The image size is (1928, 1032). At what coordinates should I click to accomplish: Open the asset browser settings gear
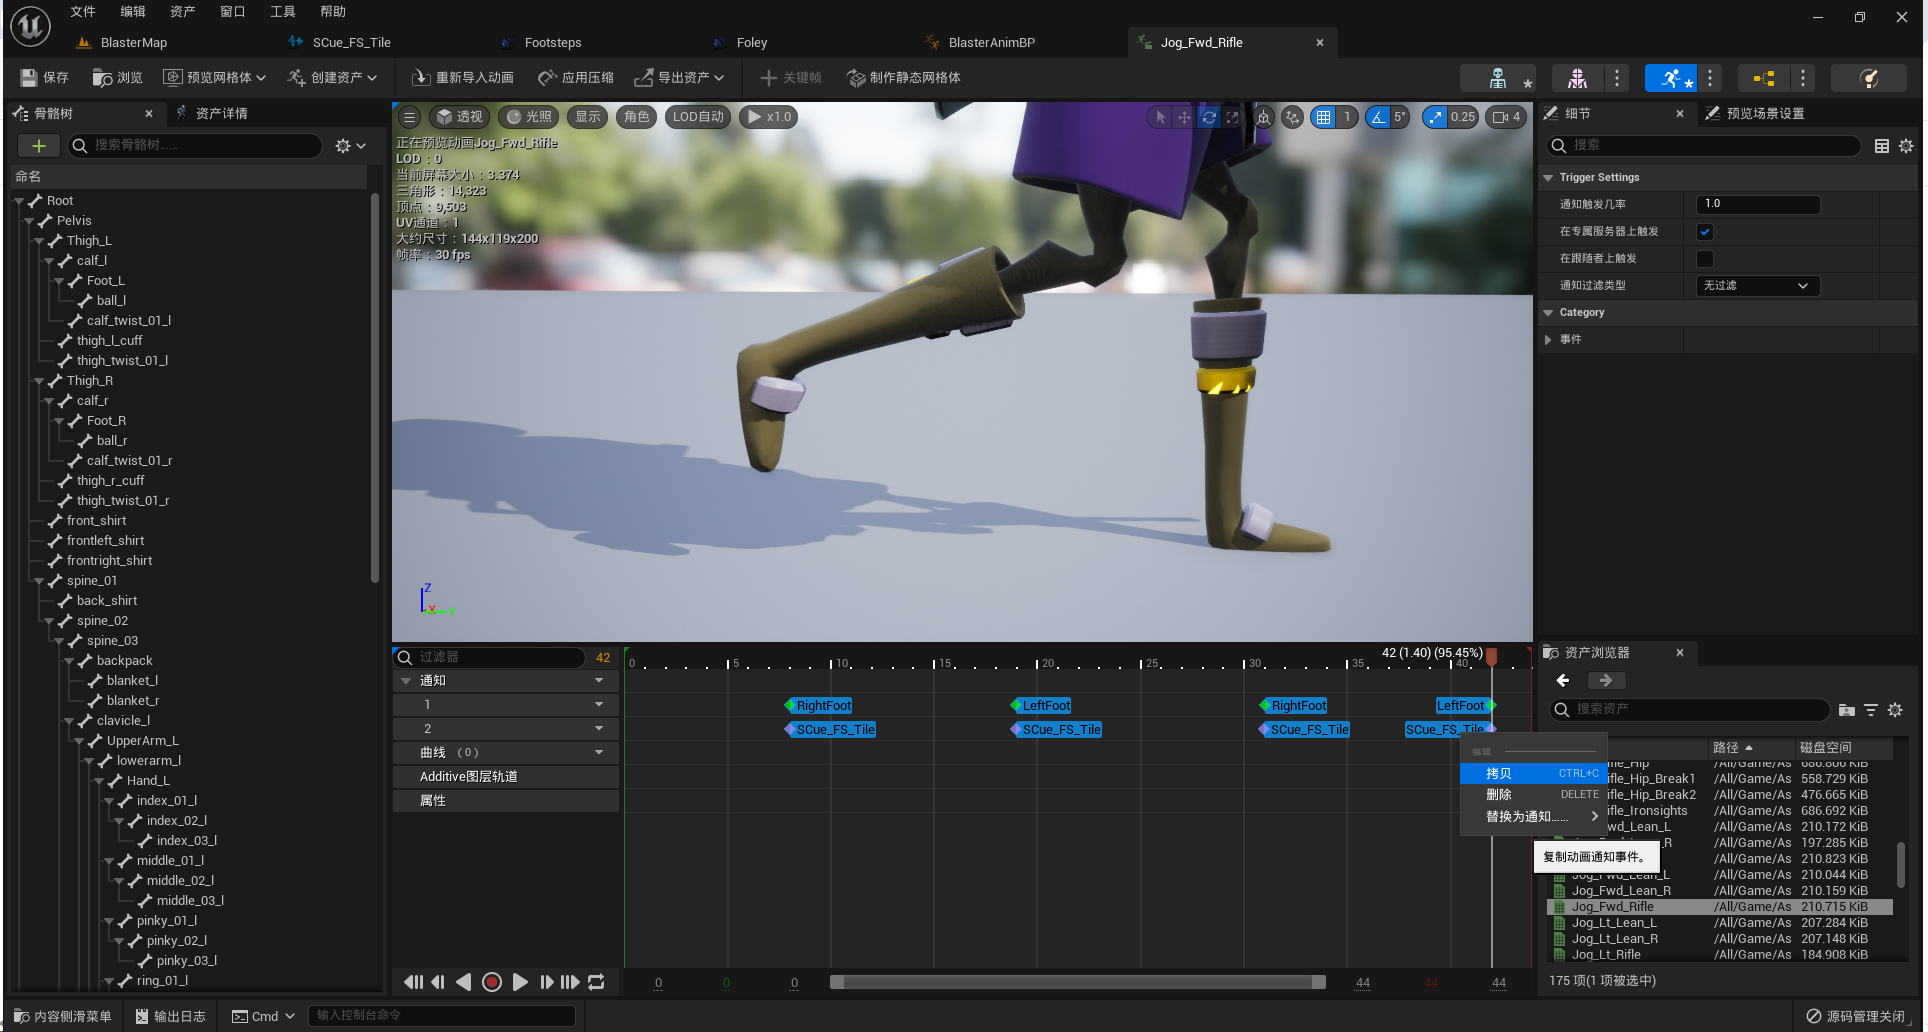(x=1895, y=709)
